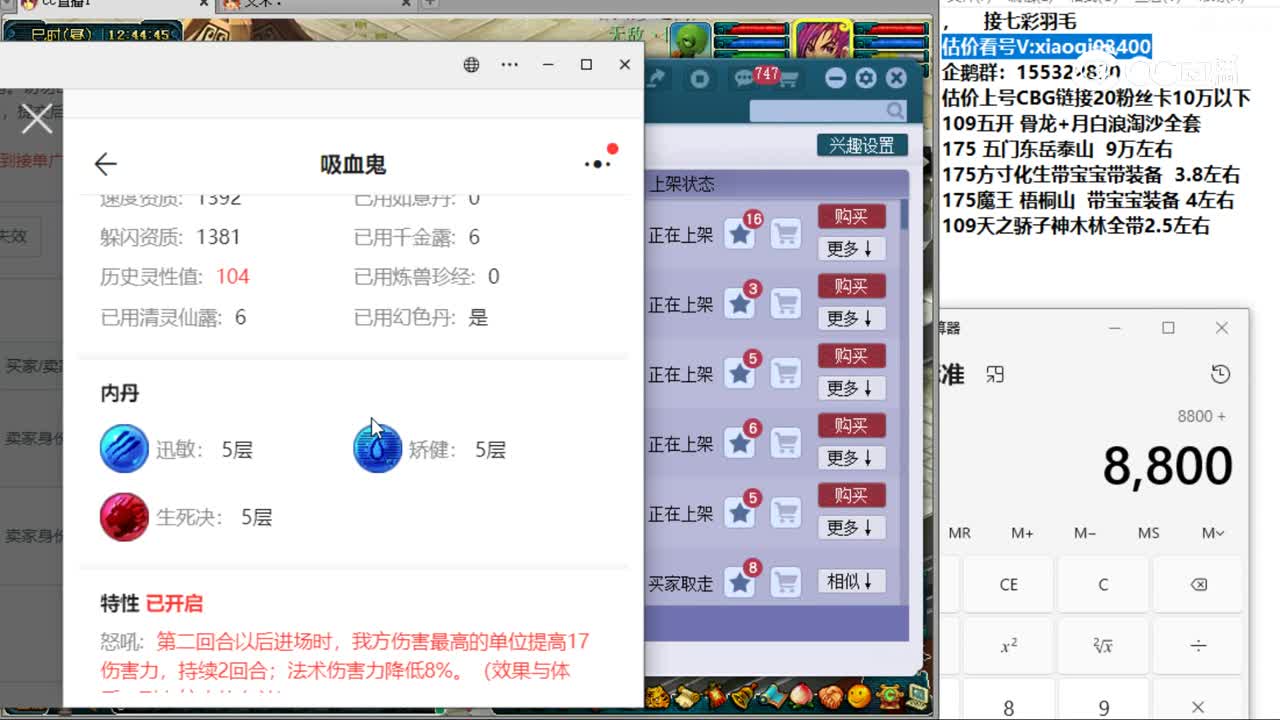
Task: Expand 相似 dropdown in the 买家取走 row
Action: (x=851, y=581)
